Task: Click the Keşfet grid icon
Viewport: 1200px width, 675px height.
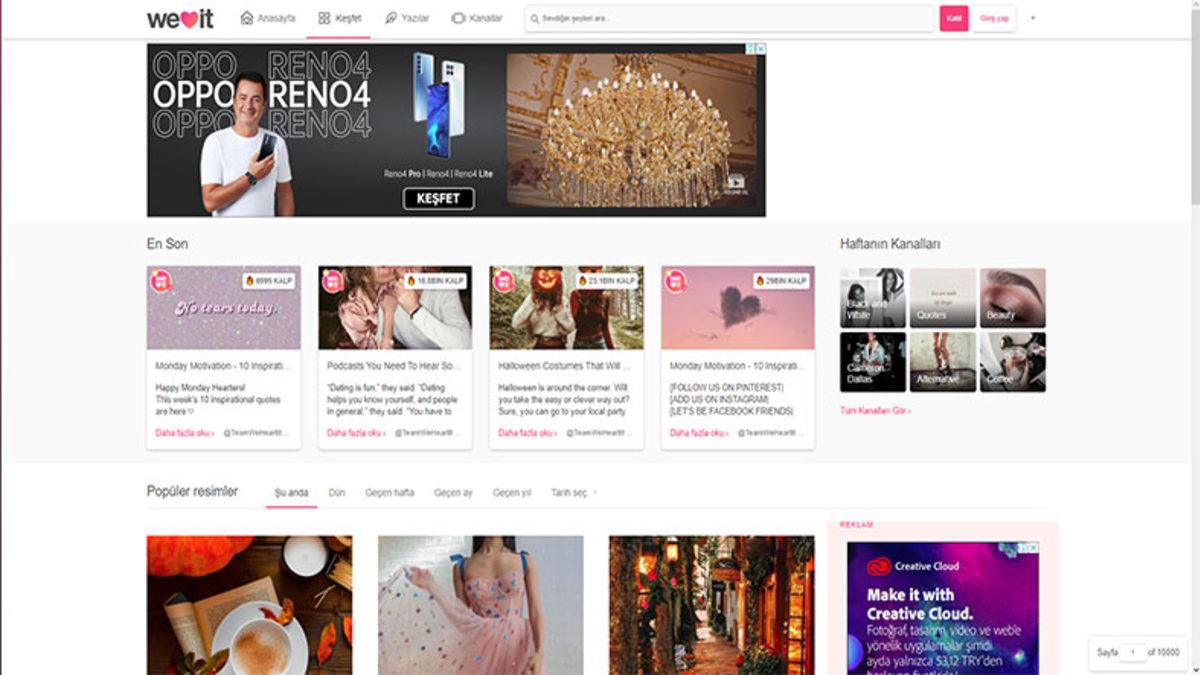Action: pos(323,16)
